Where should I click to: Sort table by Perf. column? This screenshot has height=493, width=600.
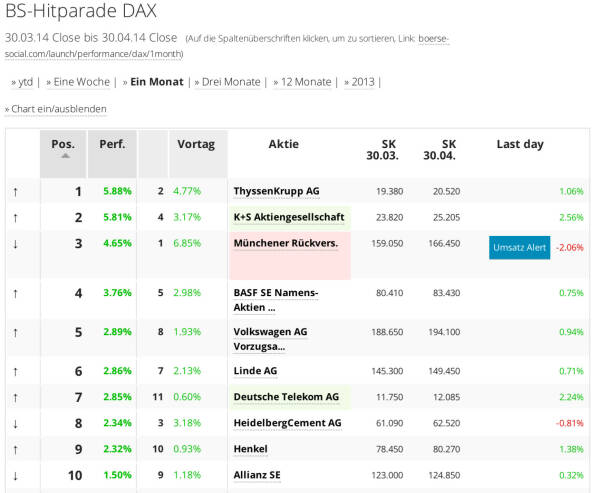click(112, 144)
